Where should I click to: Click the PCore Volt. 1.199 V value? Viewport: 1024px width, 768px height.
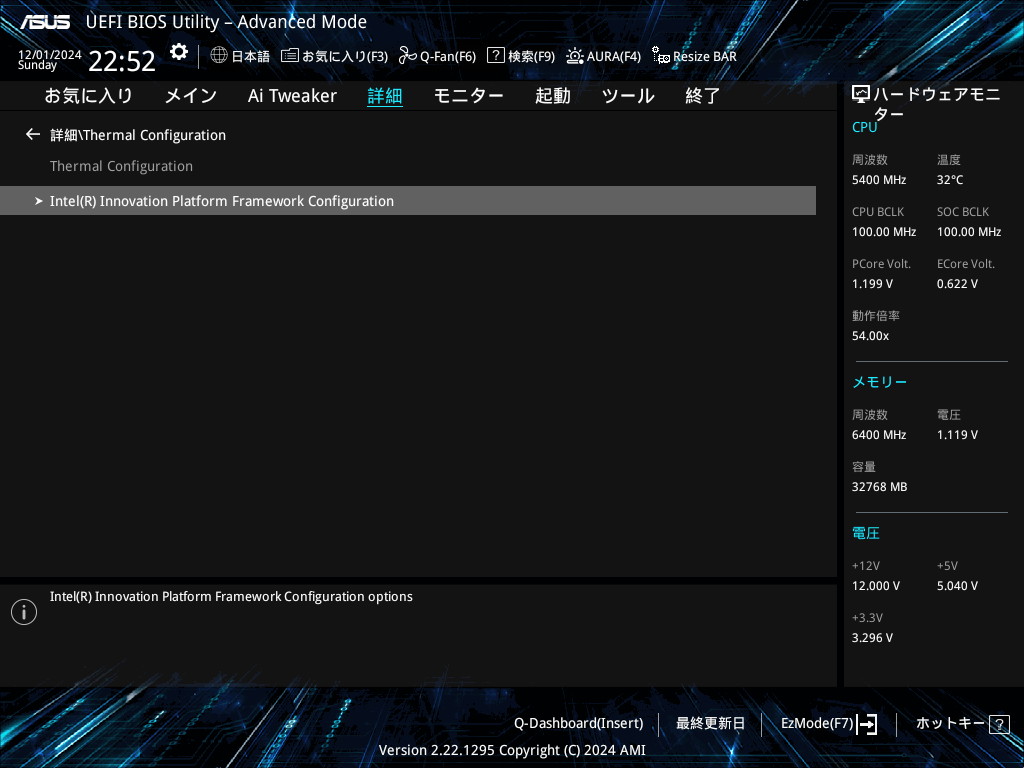click(872, 283)
